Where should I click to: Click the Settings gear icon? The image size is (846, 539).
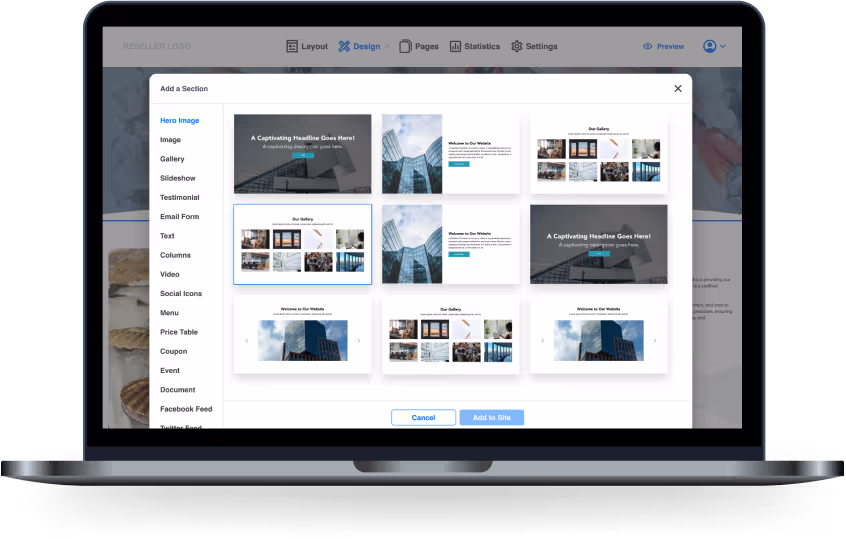coord(517,46)
